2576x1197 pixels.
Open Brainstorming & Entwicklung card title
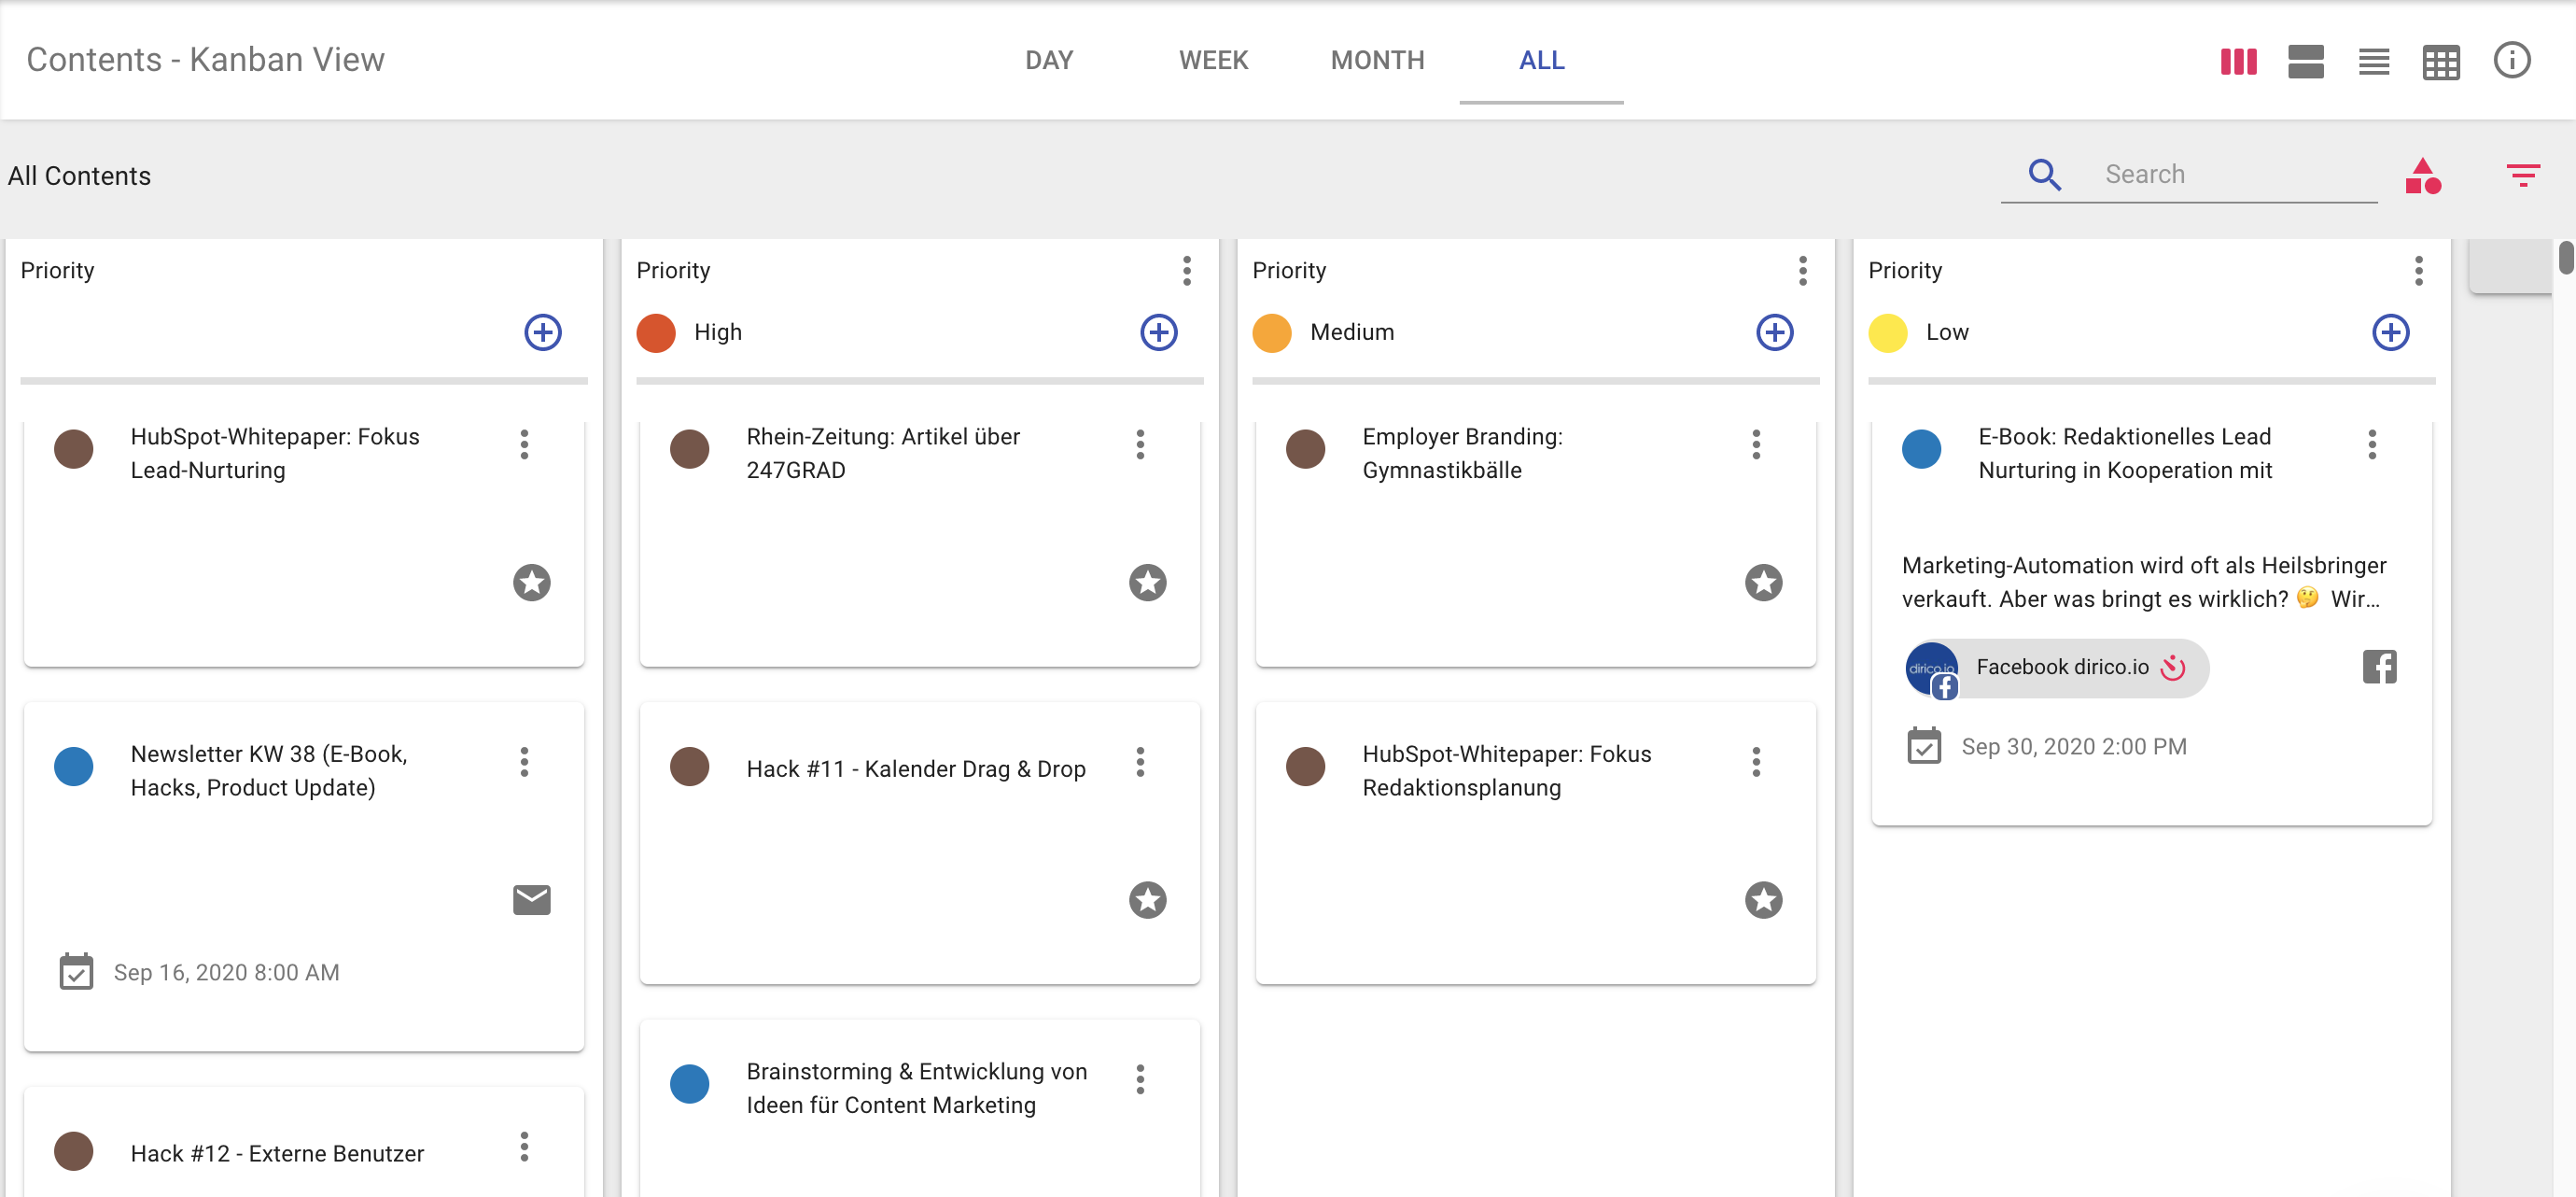point(916,1088)
